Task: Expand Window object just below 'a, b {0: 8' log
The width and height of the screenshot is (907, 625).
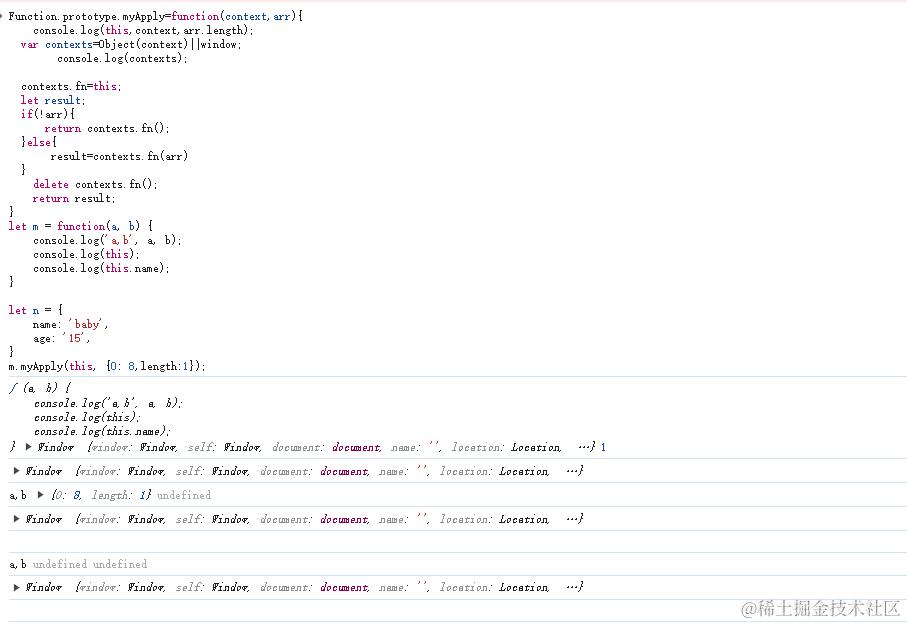Action: [x=16, y=519]
